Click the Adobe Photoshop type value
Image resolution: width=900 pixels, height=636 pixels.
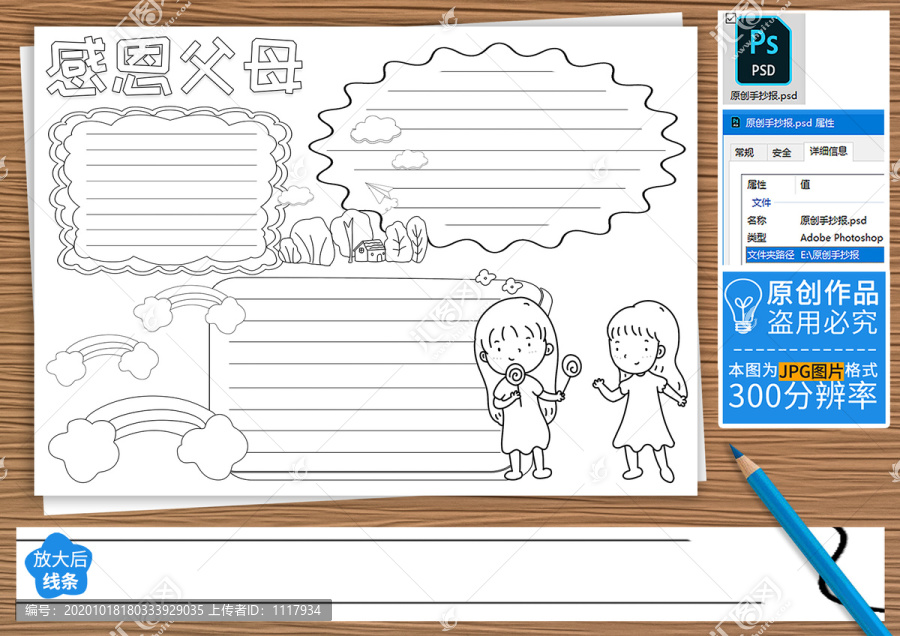click(x=841, y=237)
